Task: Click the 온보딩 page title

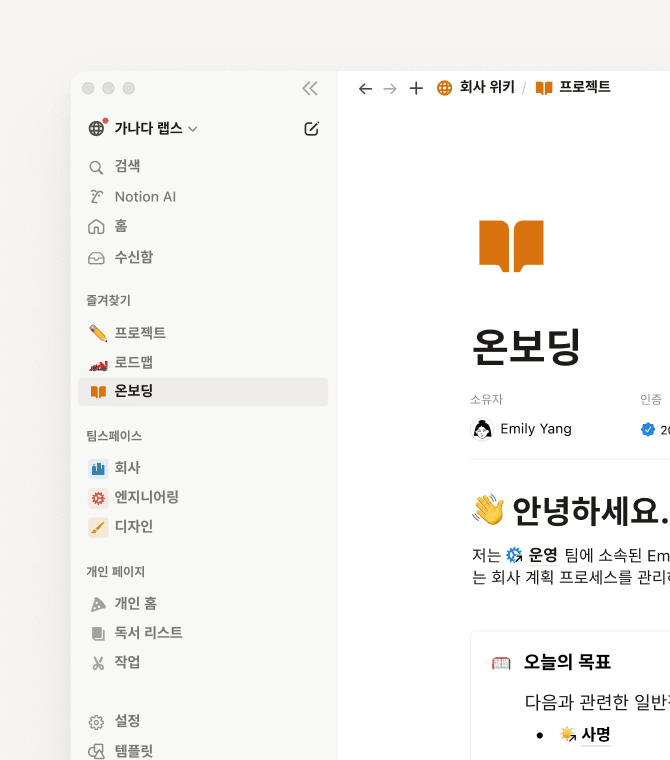Action: click(526, 347)
